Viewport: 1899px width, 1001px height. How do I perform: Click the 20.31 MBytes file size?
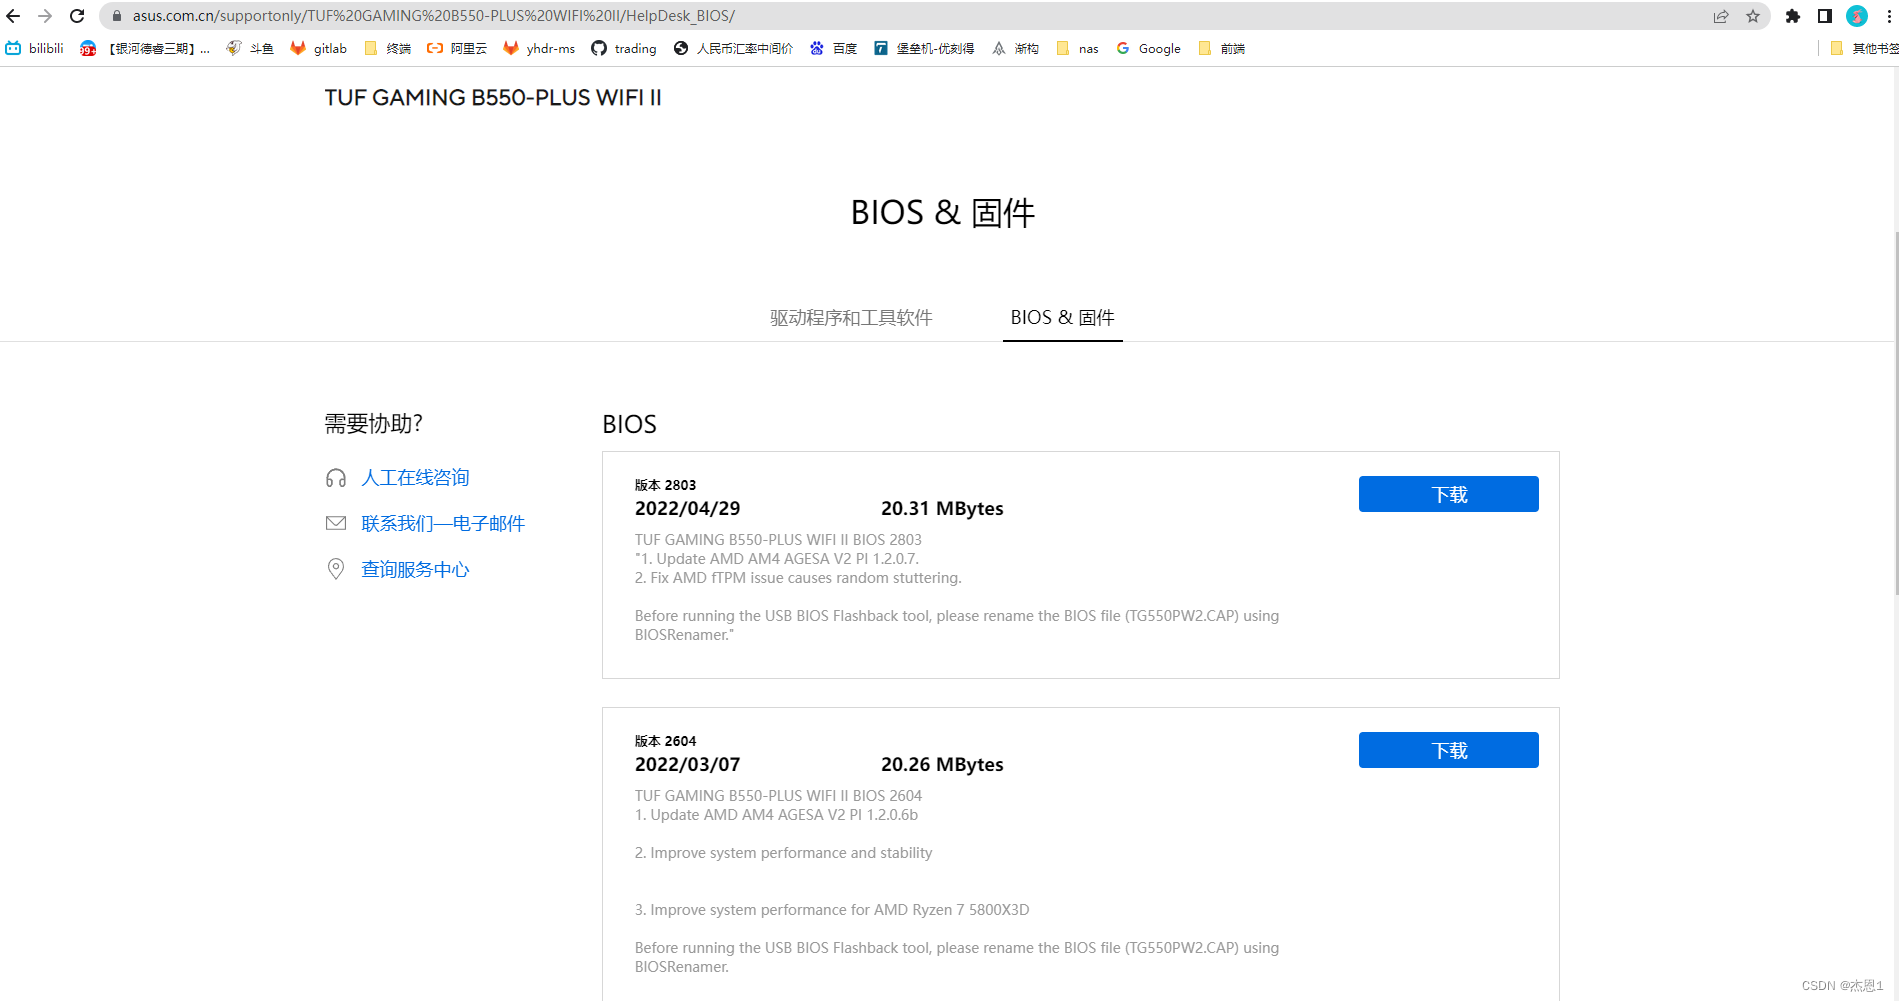point(942,508)
